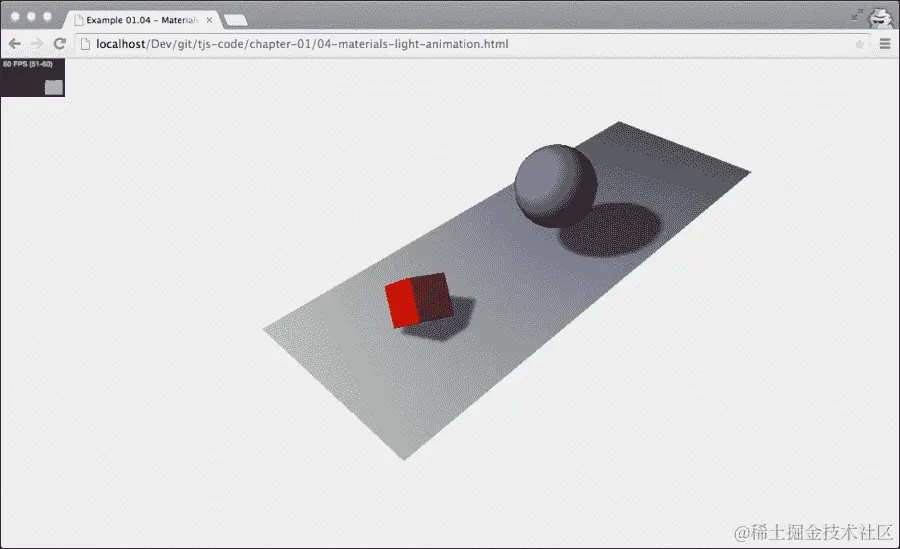Select the Example 01.04 – Materials tab
This screenshot has width=900, height=549.
pyautogui.click(x=142, y=20)
